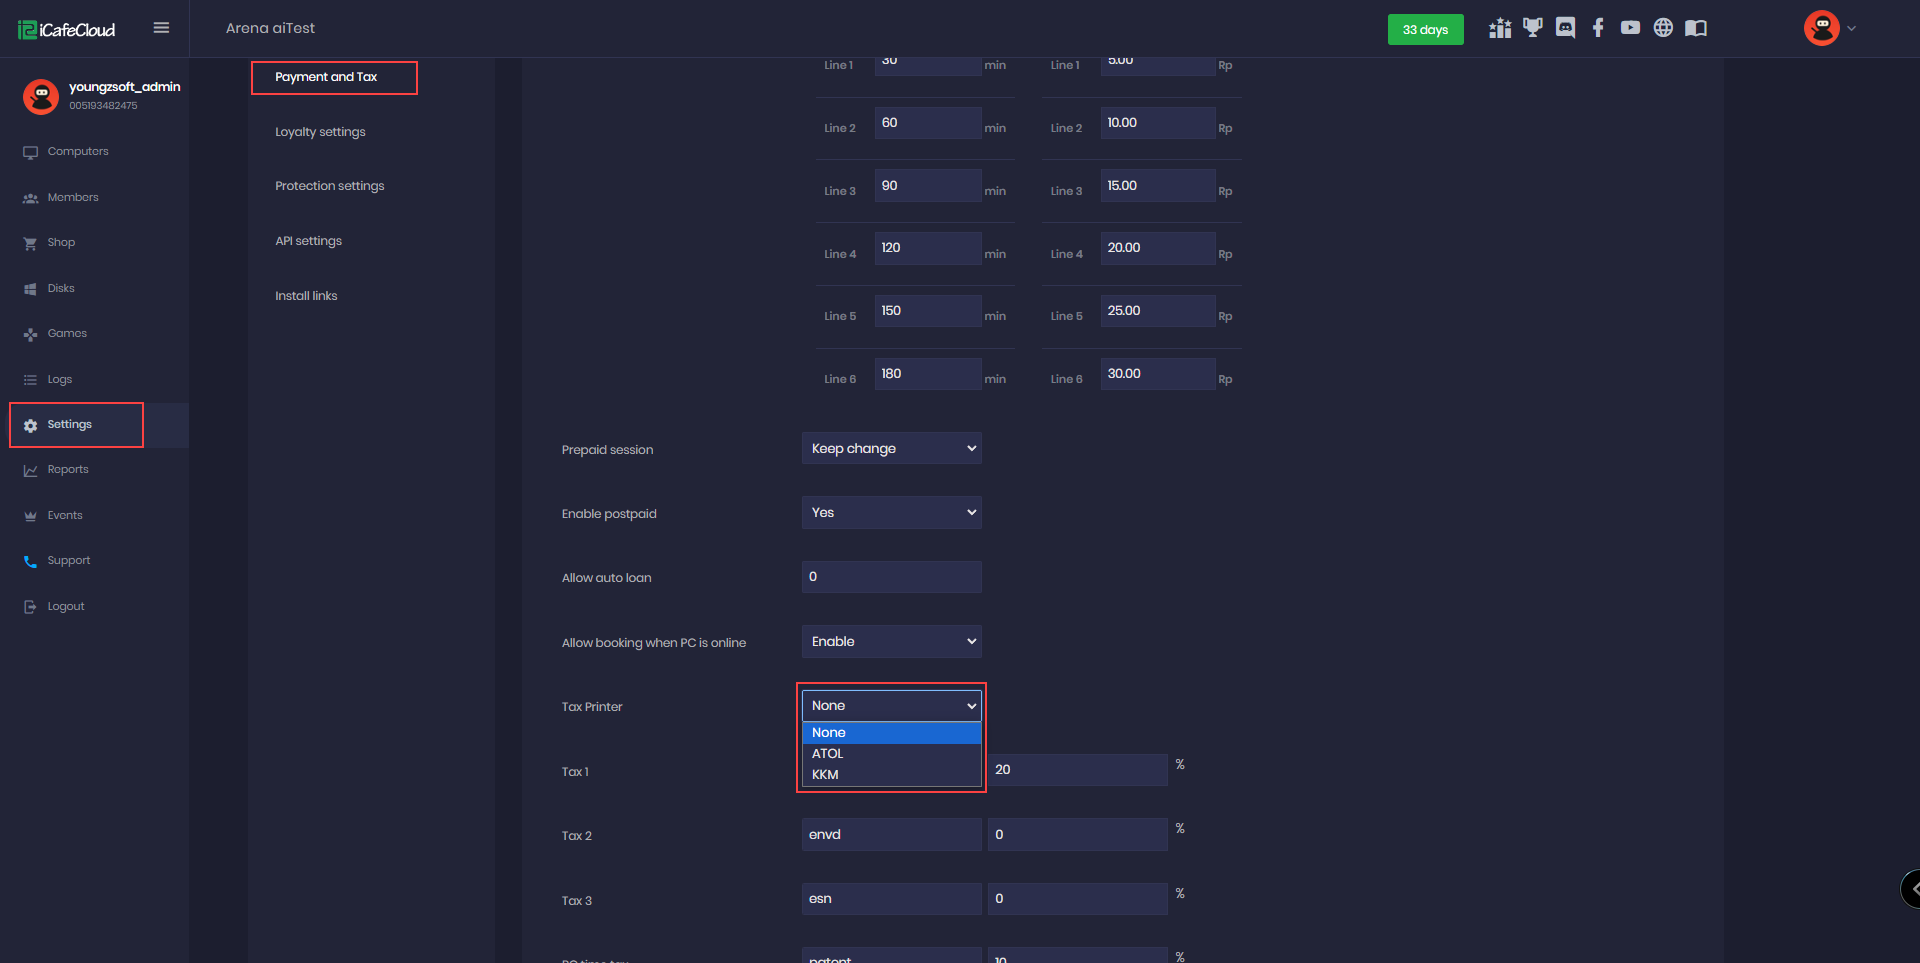The width and height of the screenshot is (1920, 963).
Task: Open the globe language icon
Action: (x=1663, y=28)
